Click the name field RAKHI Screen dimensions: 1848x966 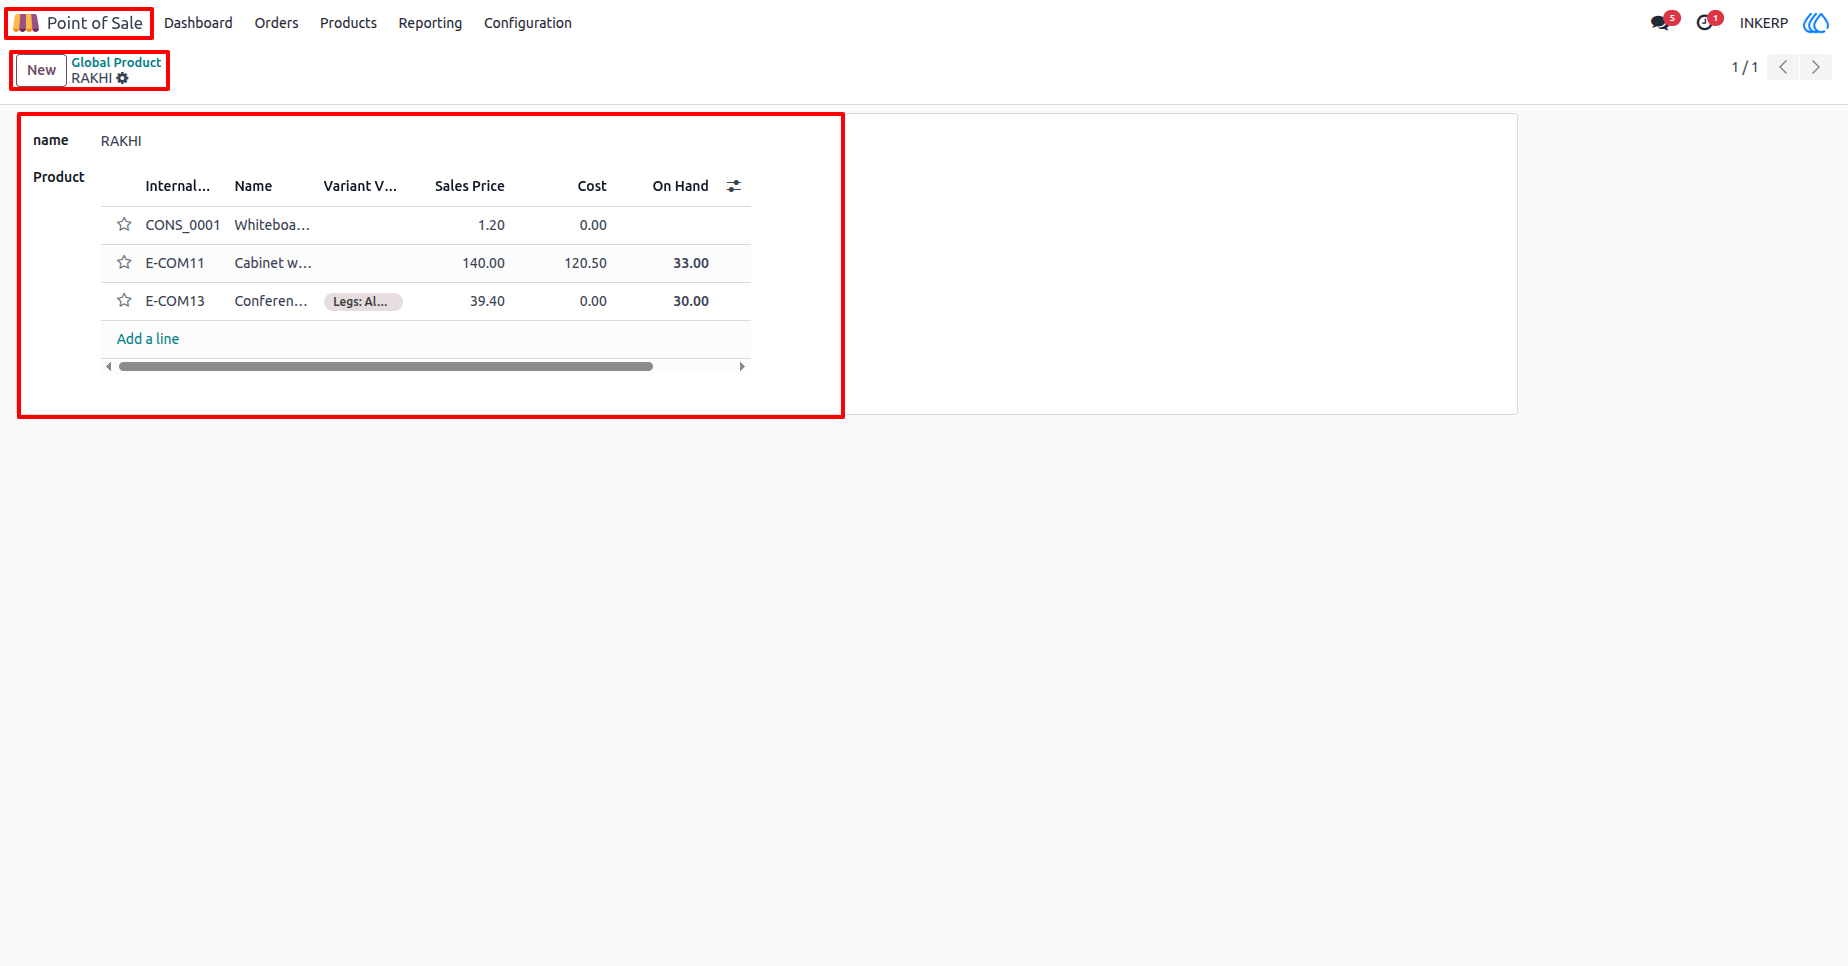coord(121,141)
